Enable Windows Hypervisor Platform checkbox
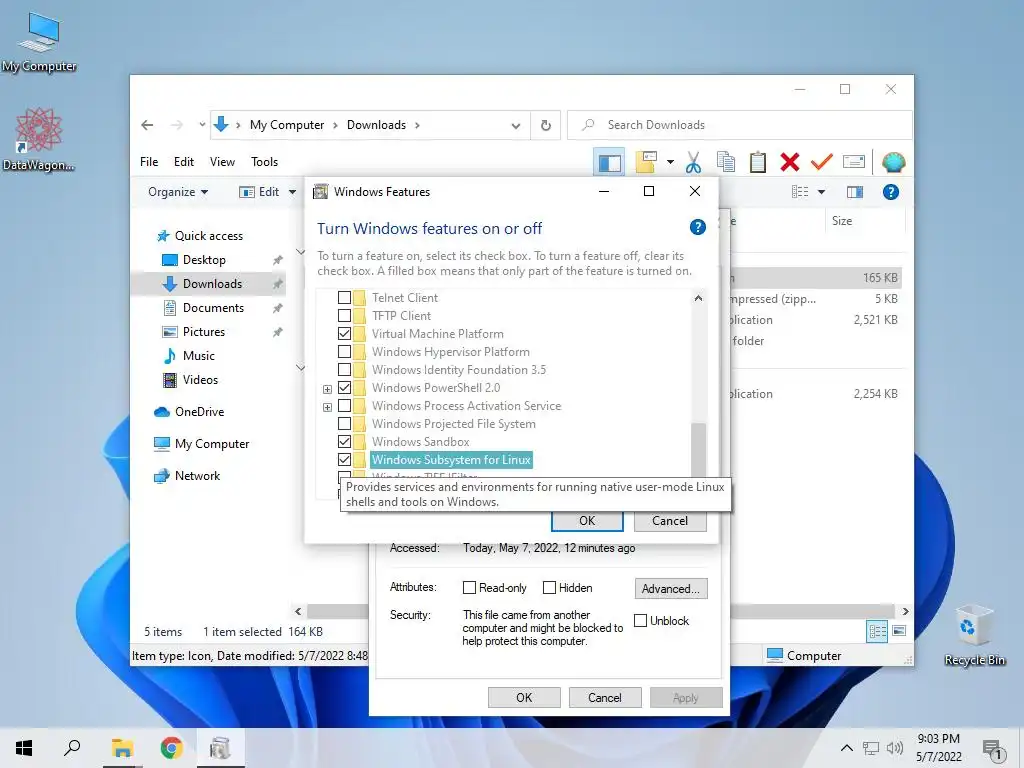 tap(344, 352)
